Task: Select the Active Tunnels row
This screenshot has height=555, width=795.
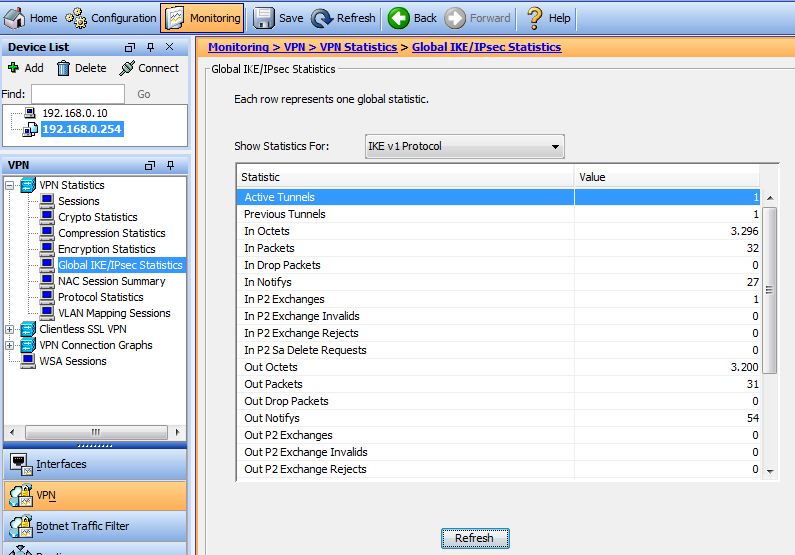Action: [x=498, y=197]
